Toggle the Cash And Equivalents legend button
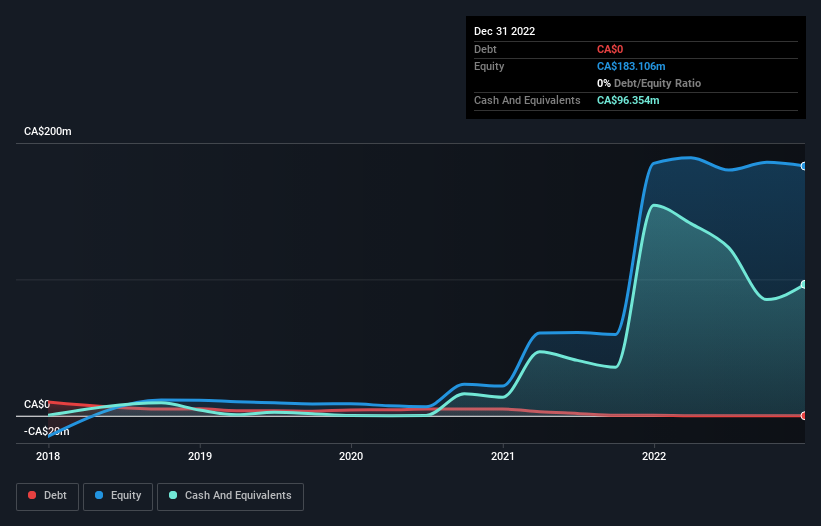This screenshot has width=821, height=526. click(230, 496)
